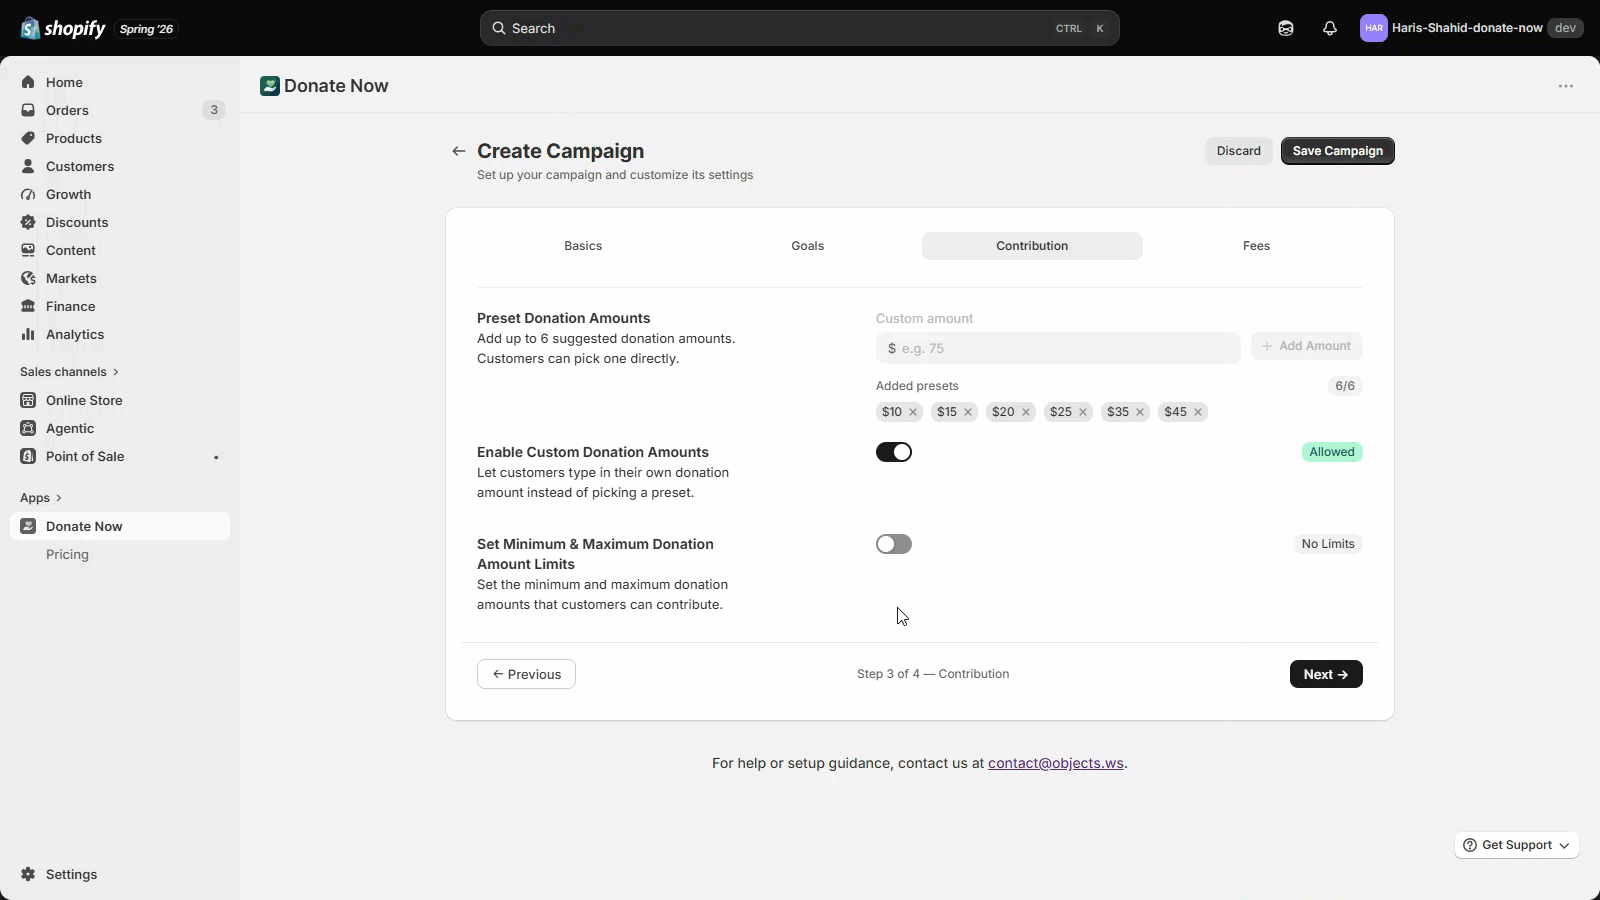Screen dimensions: 1600x900
Task: Click the Analytics bar chart icon
Action: click(28, 334)
